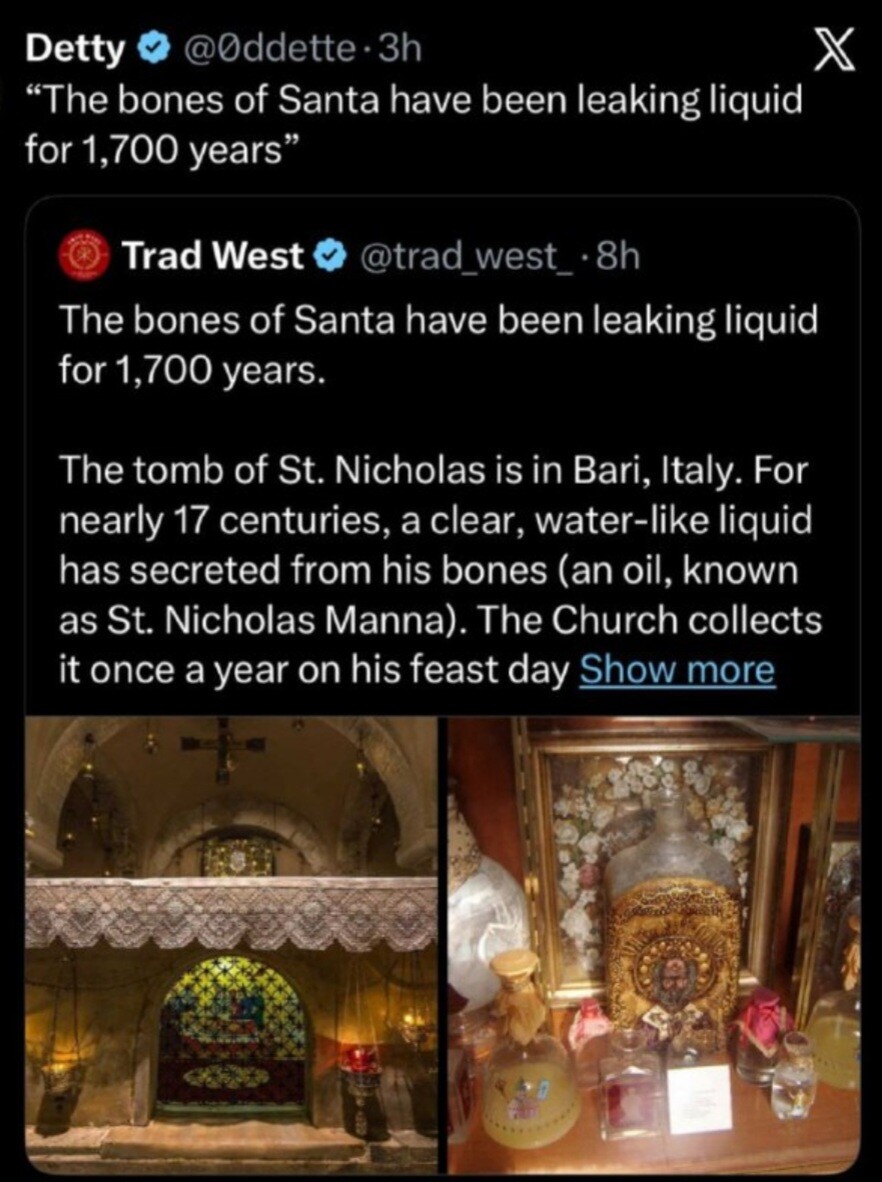Open the Detty profile name

[77, 48]
